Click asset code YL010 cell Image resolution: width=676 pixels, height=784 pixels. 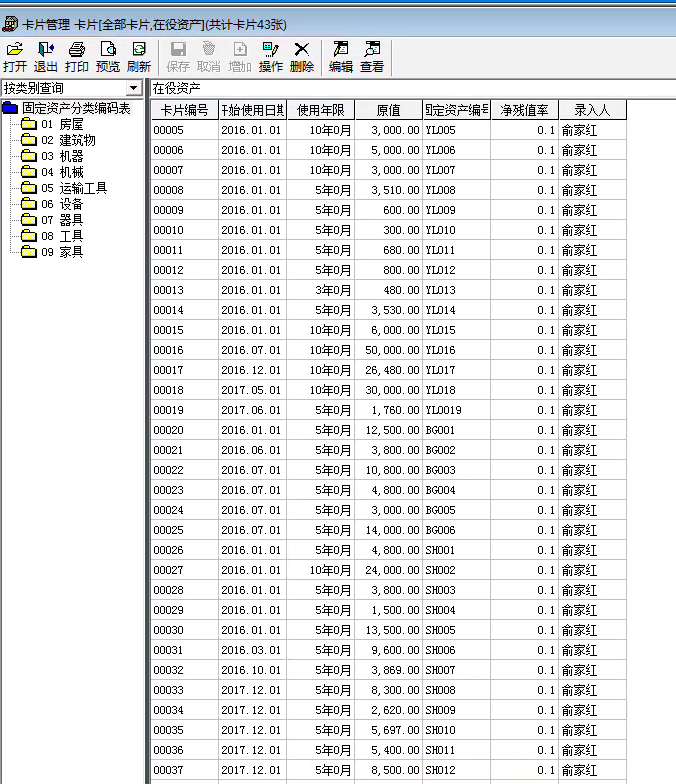pos(456,230)
